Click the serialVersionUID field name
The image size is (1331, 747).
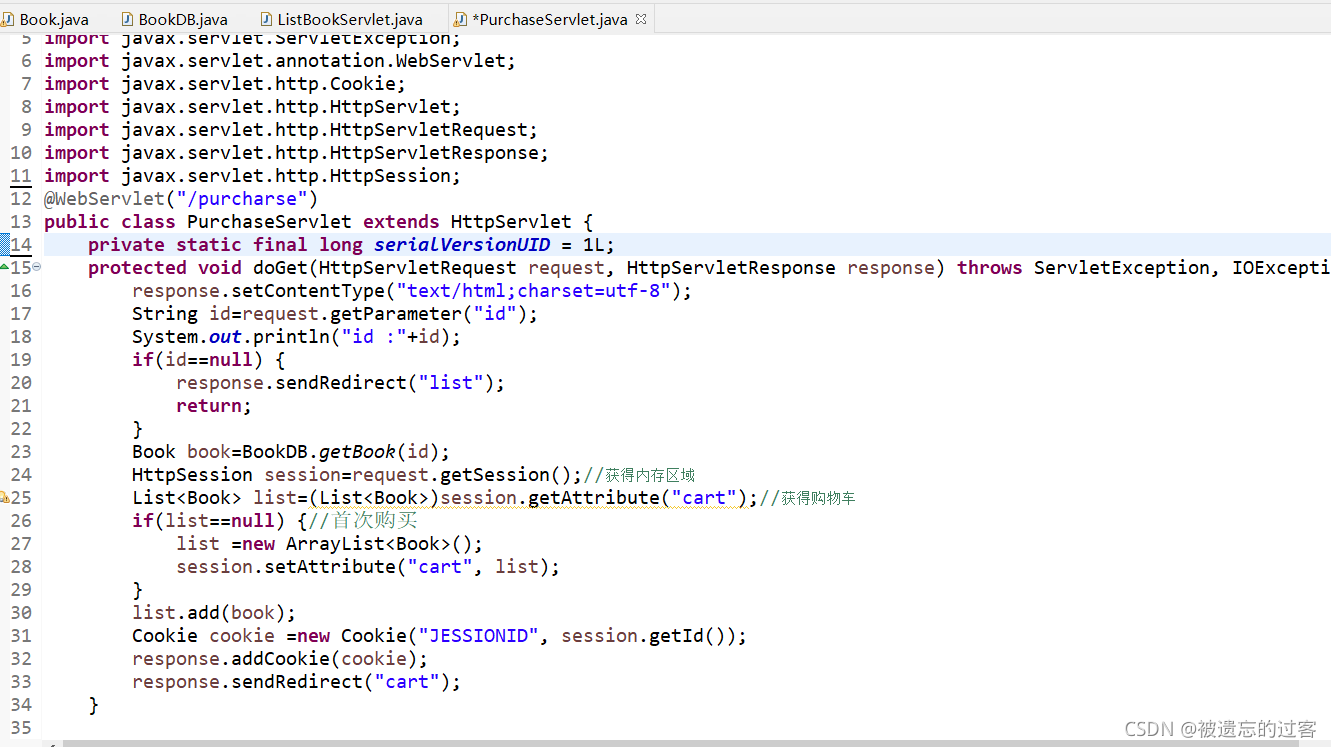tap(462, 245)
